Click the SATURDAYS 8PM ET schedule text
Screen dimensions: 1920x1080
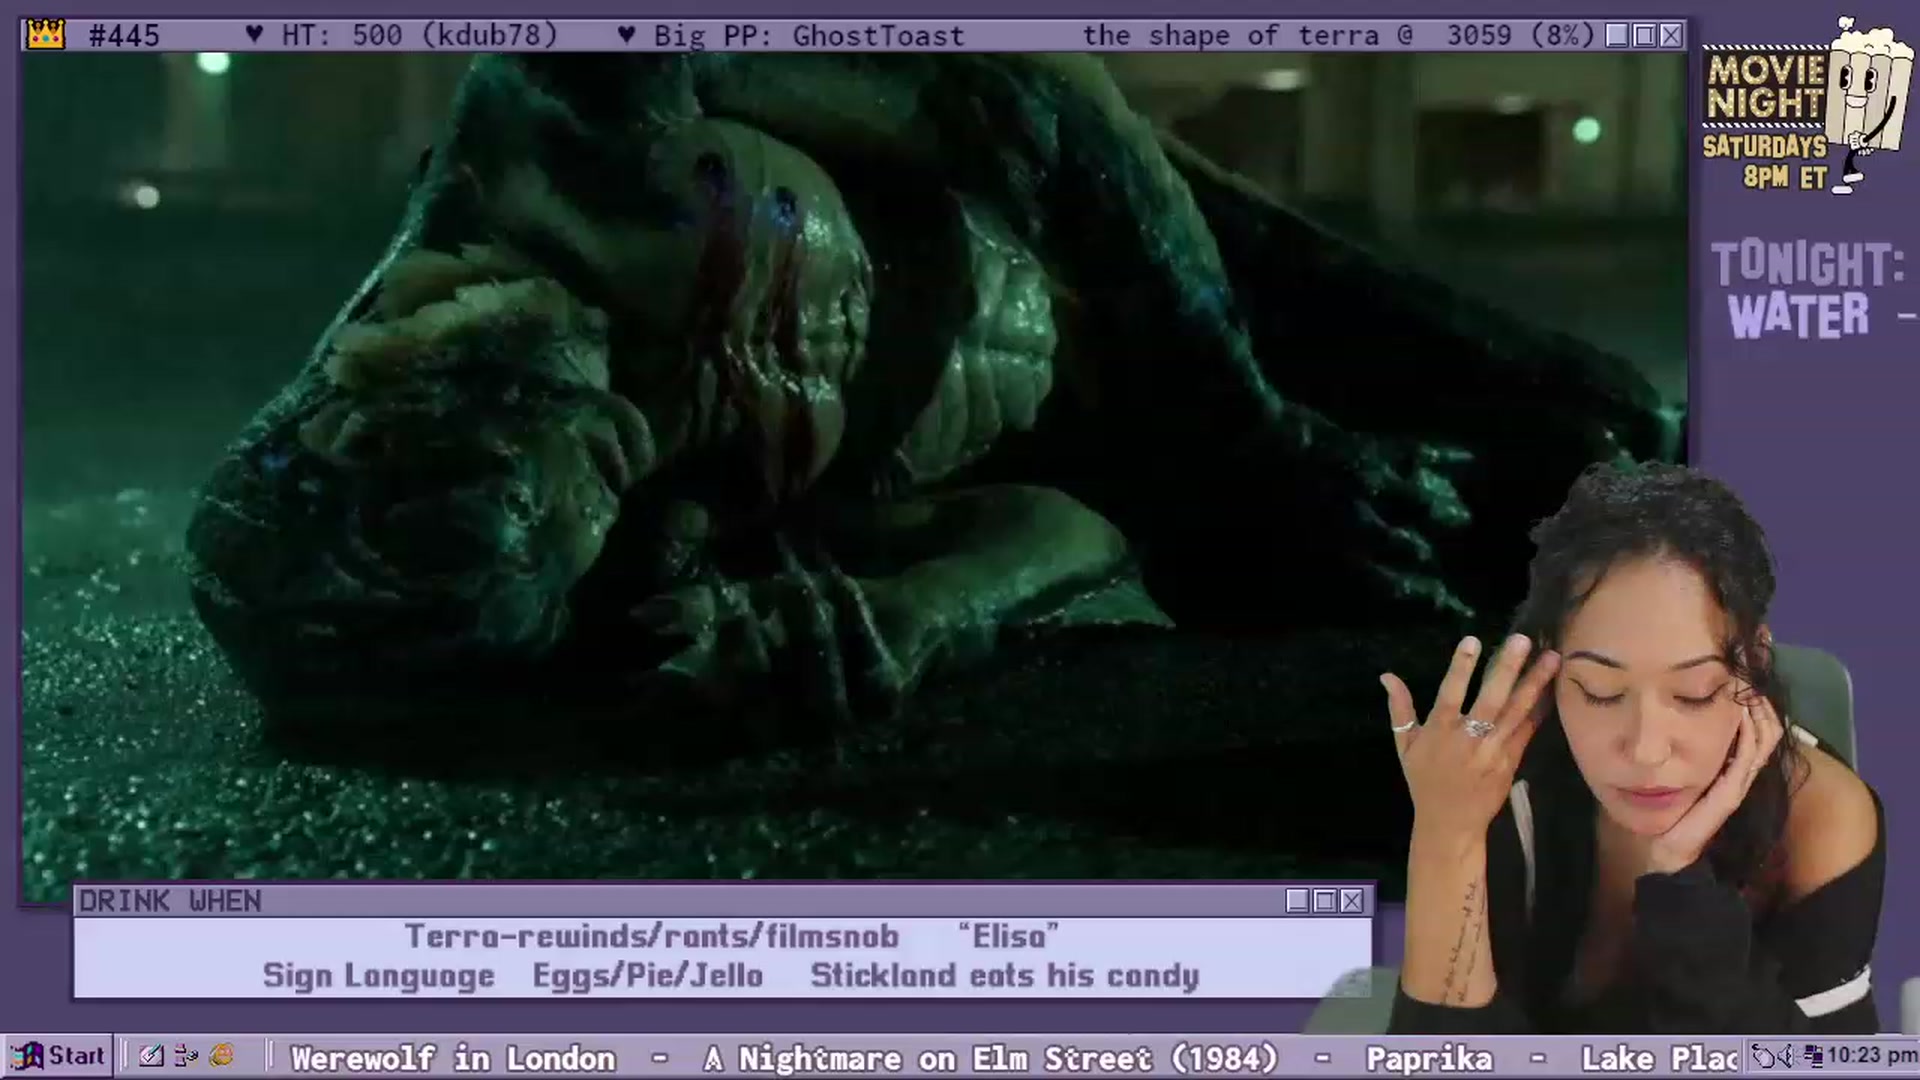pyautogui.click(x=1766, y=162)
